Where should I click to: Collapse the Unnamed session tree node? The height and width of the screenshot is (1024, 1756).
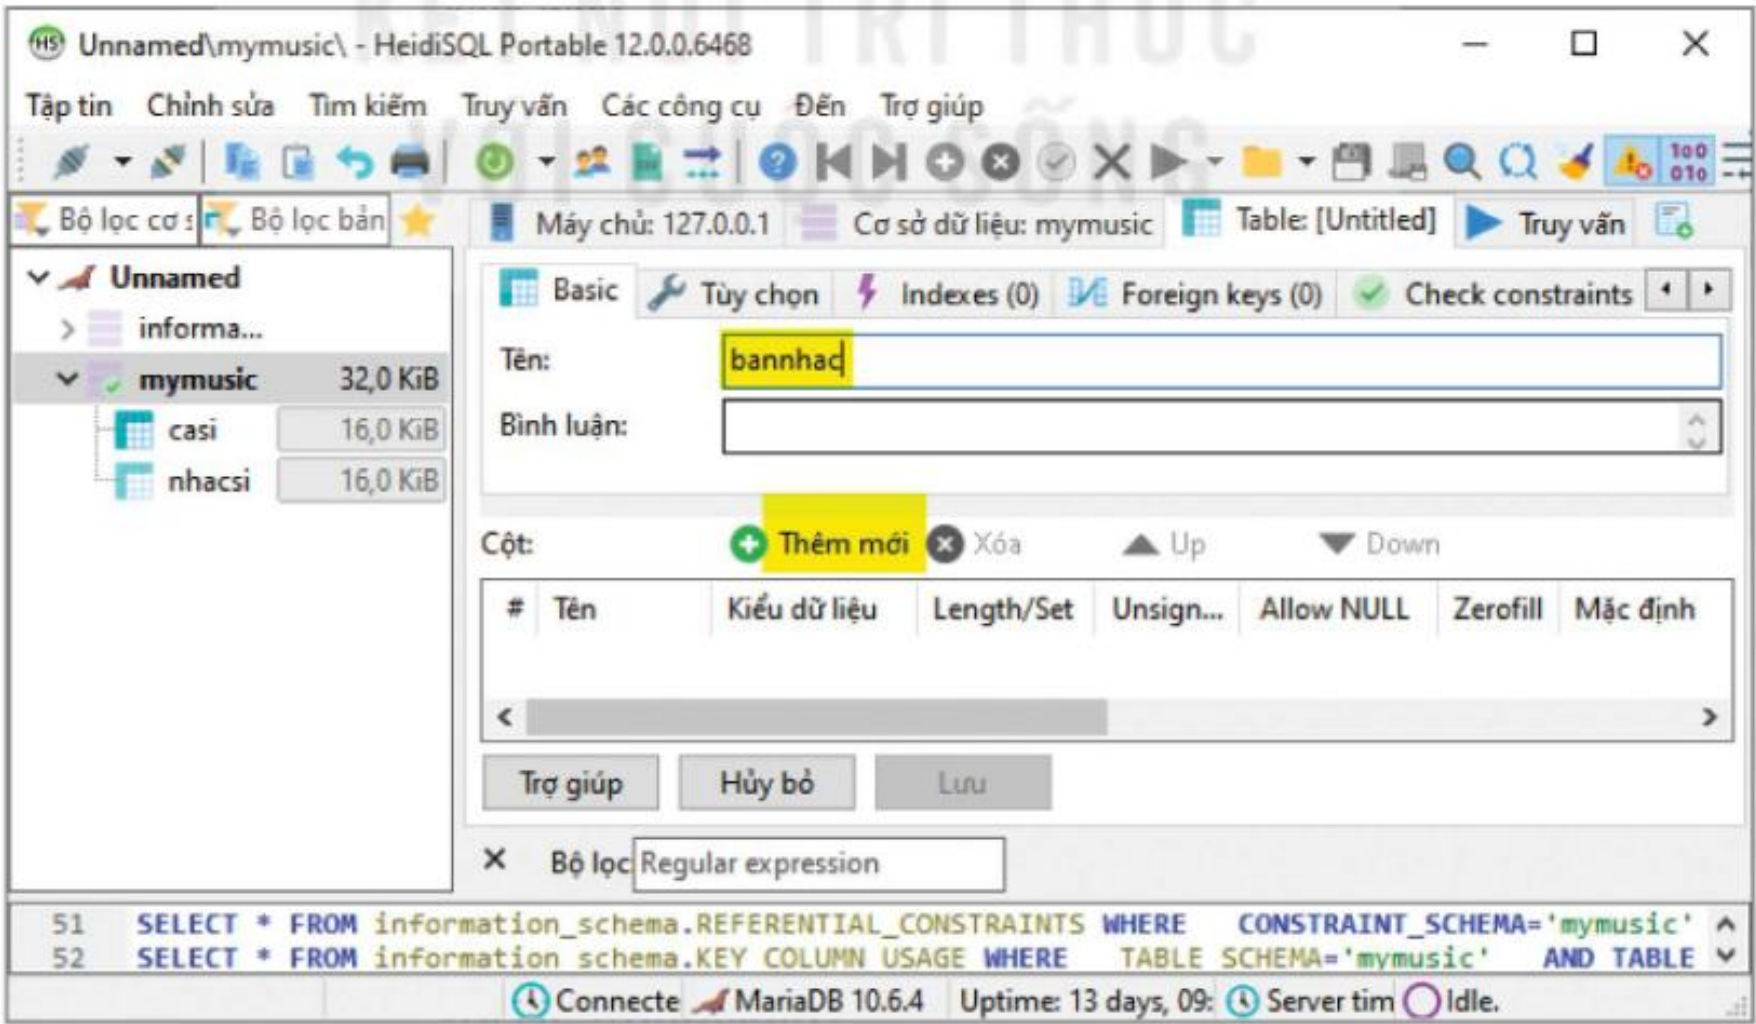click(x=38, y=277)
